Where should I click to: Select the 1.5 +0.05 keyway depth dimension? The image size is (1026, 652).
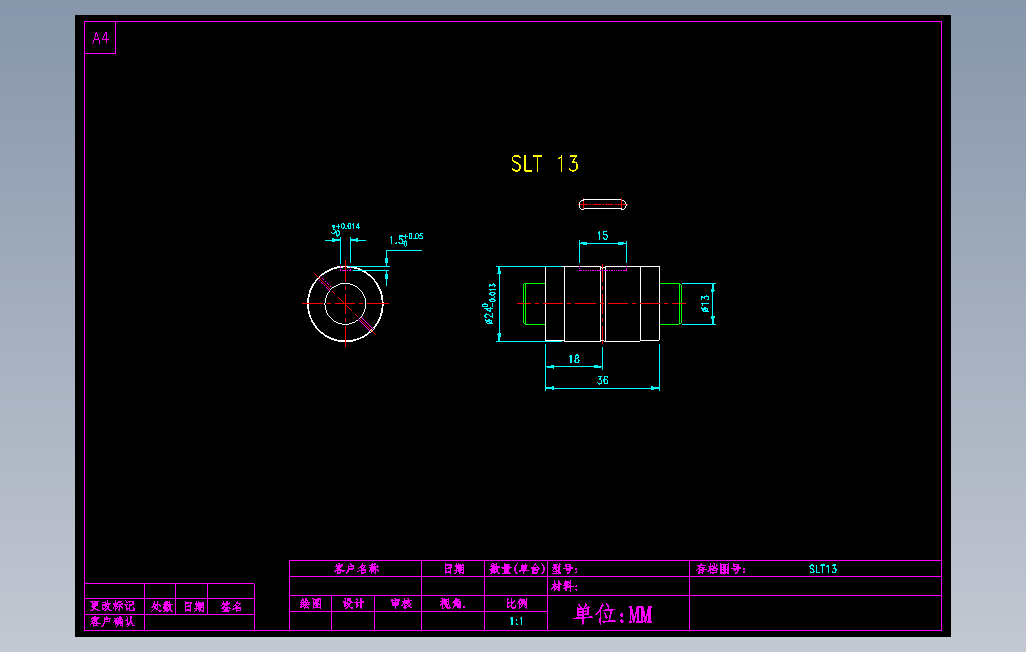(406, 239)
